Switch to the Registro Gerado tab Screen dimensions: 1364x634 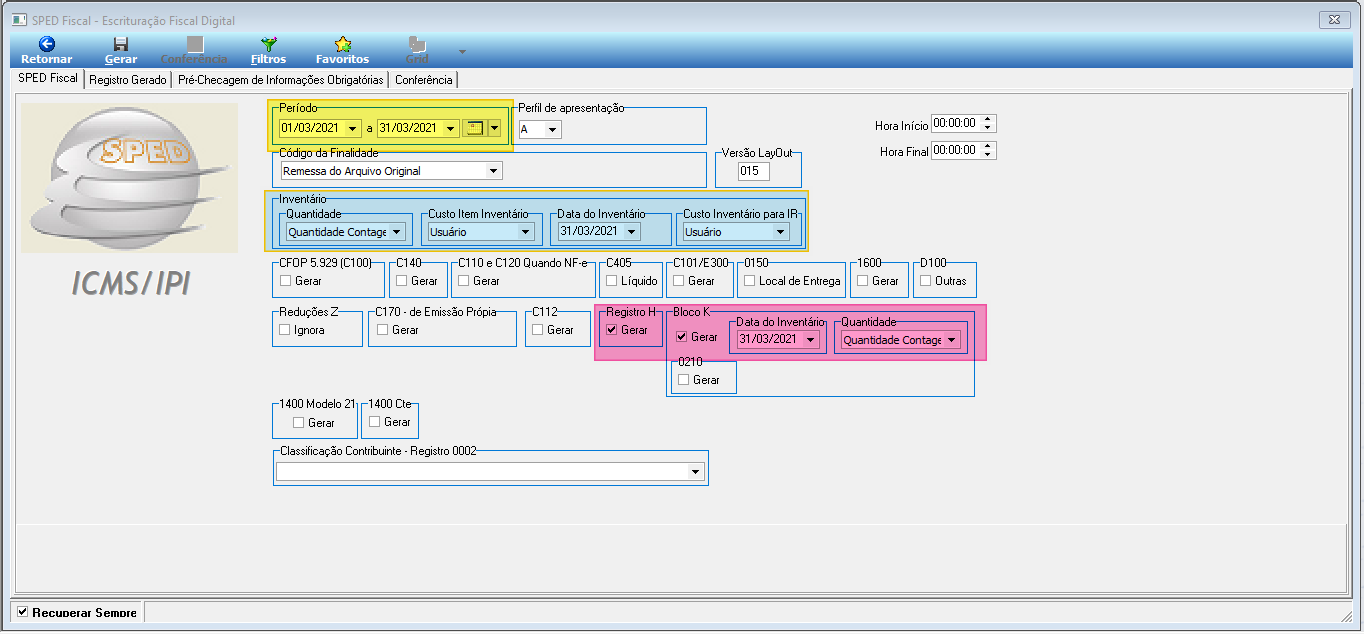pos(127,80)
